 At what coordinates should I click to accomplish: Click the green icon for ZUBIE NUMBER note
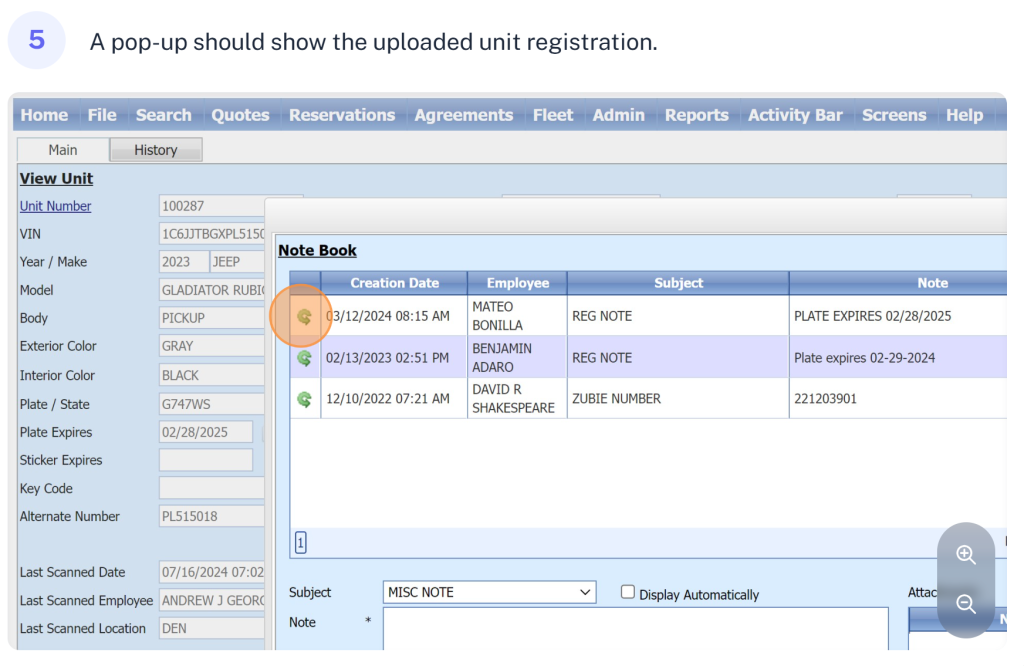pyautogui.click(x=304, y=399)
